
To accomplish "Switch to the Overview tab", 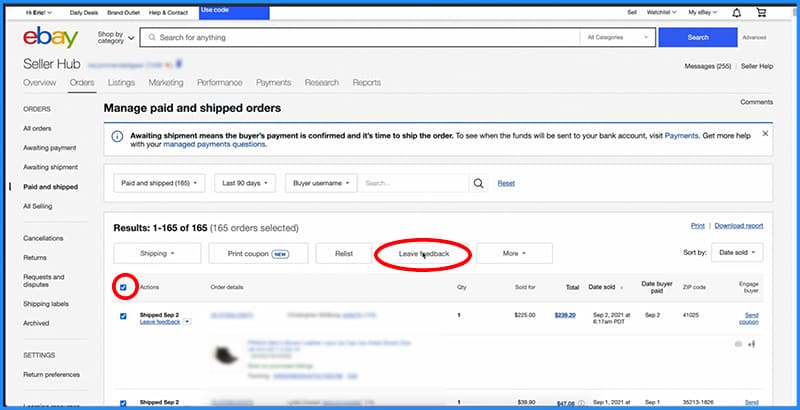I will tap(39, 83).
